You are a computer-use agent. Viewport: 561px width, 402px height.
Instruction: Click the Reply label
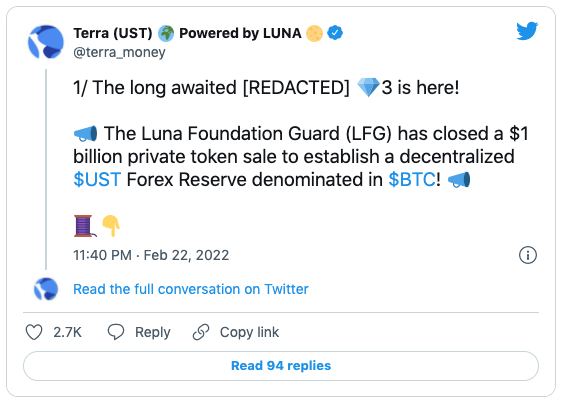[x=153, y=332]
